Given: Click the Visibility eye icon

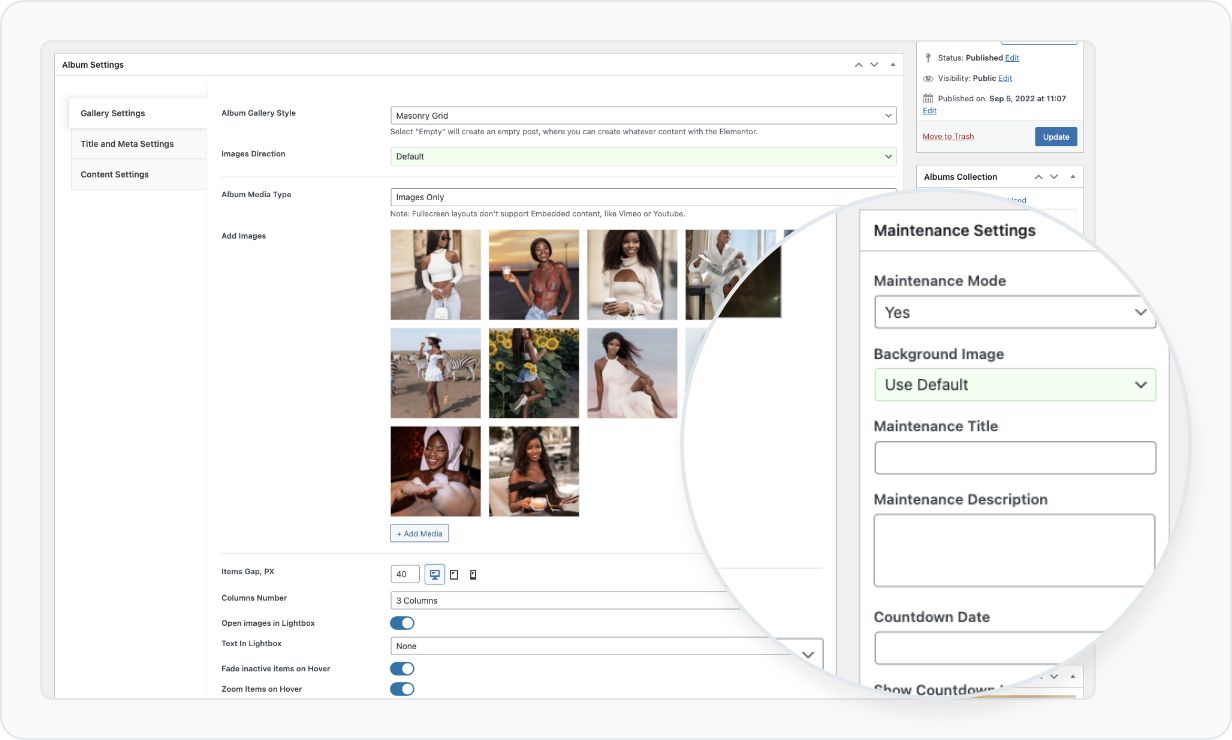Looking at the screenshot, I should (x=928, y=78).
